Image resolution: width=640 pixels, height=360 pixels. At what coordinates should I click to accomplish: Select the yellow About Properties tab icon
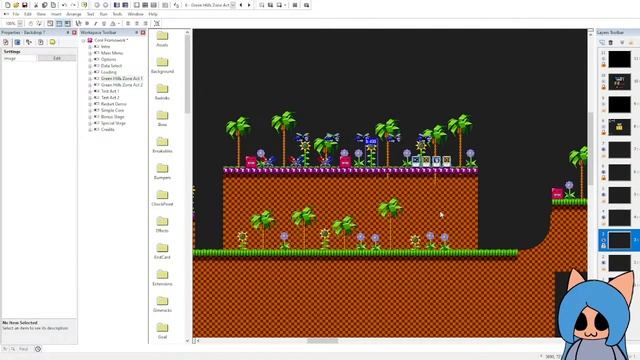(x=53, y=42)
